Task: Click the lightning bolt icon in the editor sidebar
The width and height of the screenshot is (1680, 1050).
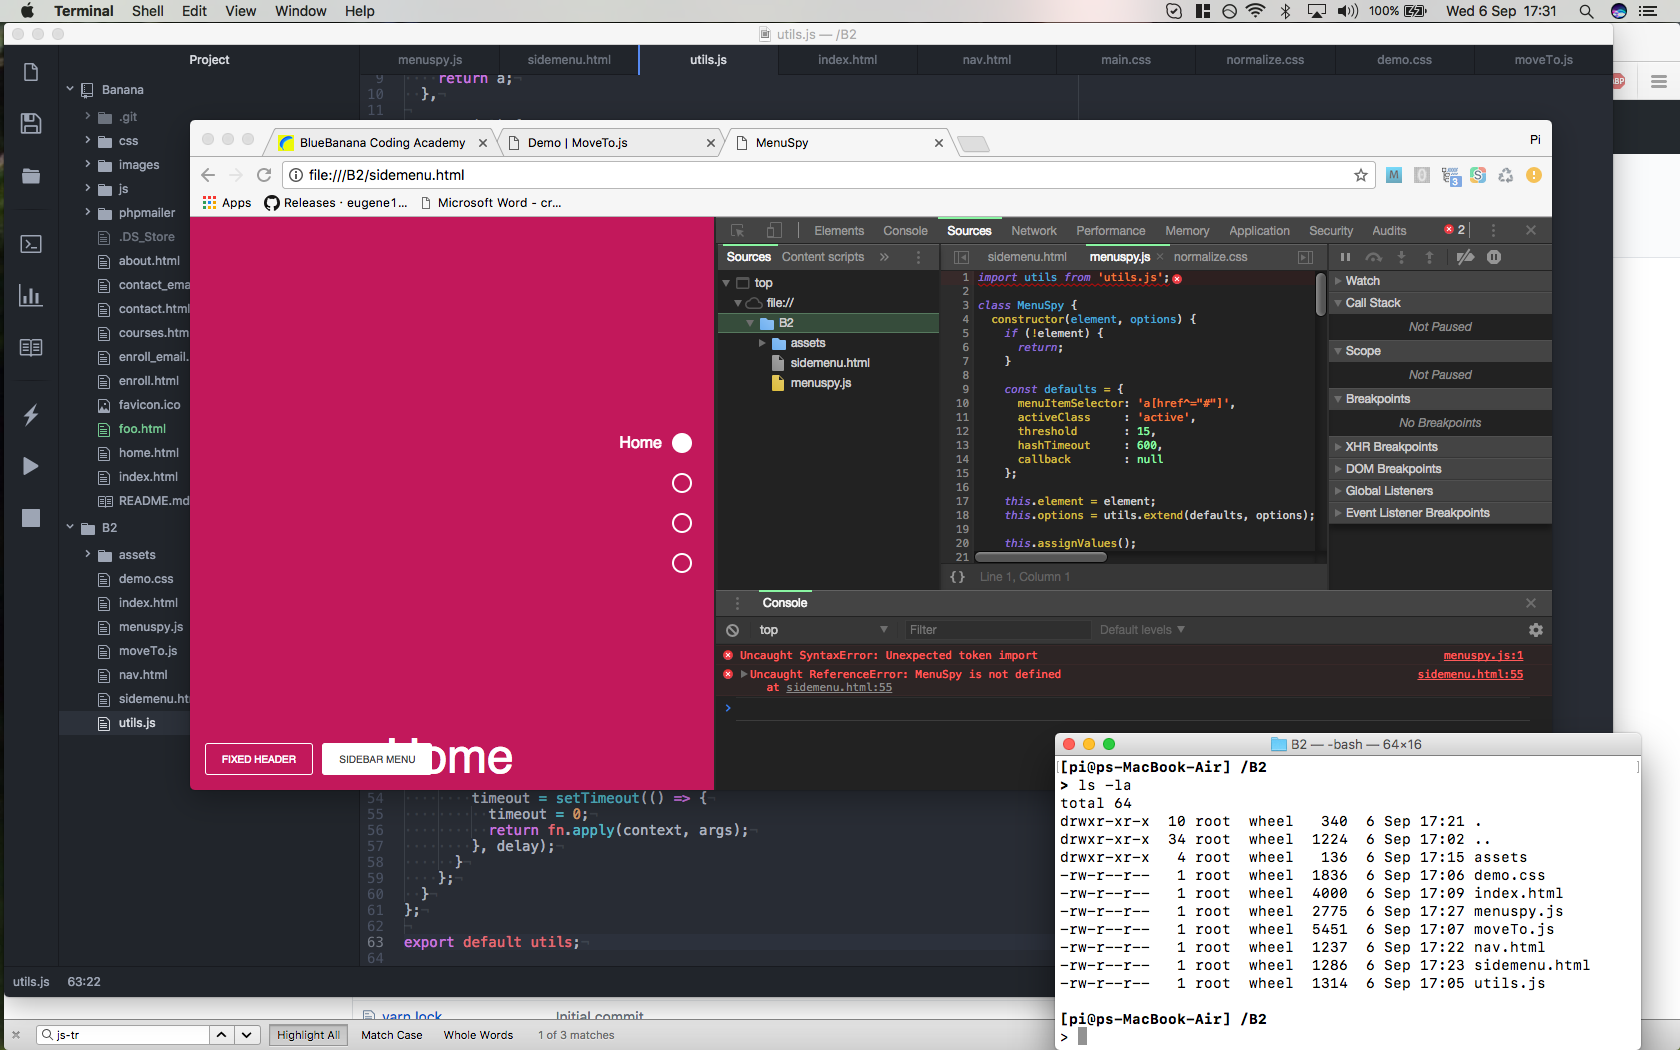Action: coord(31,415)
